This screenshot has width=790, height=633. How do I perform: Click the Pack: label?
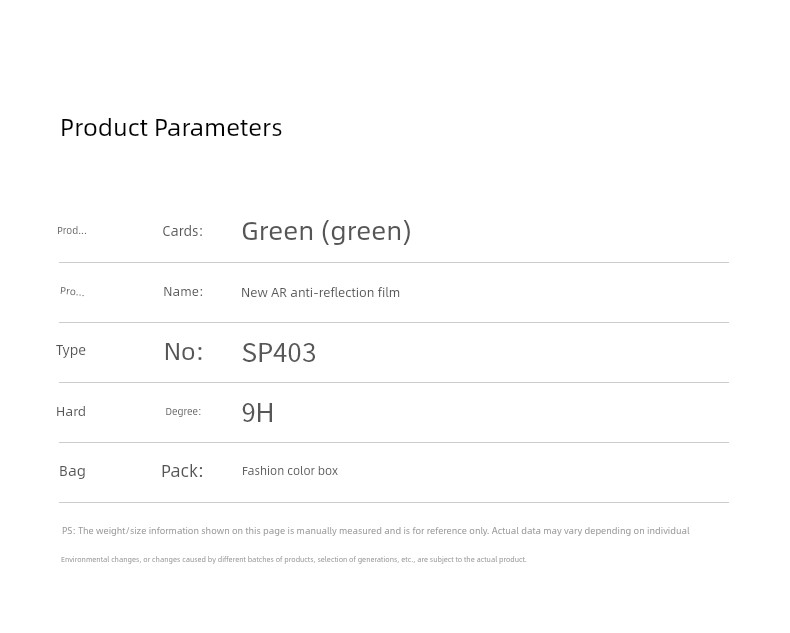[182, 471]
